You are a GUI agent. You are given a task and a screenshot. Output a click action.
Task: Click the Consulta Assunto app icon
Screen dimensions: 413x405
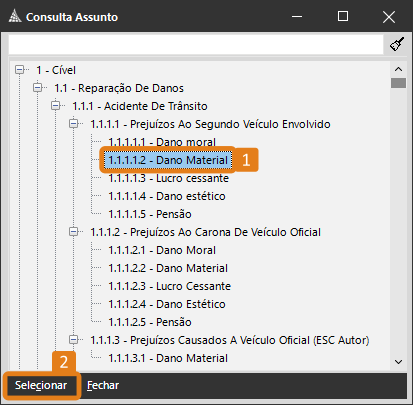tap(15, 16)
